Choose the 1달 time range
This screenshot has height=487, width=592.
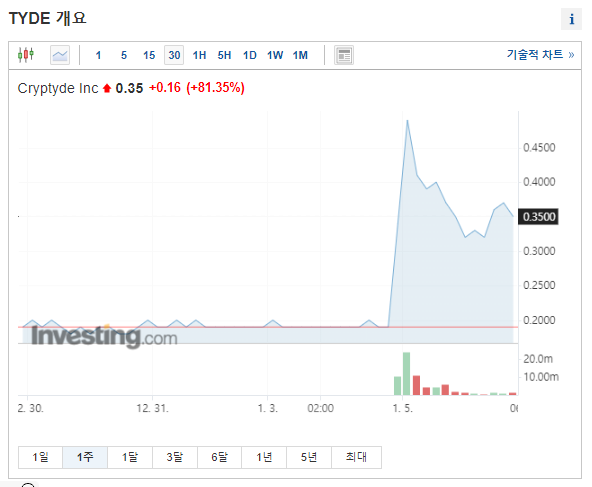point(130,457)
